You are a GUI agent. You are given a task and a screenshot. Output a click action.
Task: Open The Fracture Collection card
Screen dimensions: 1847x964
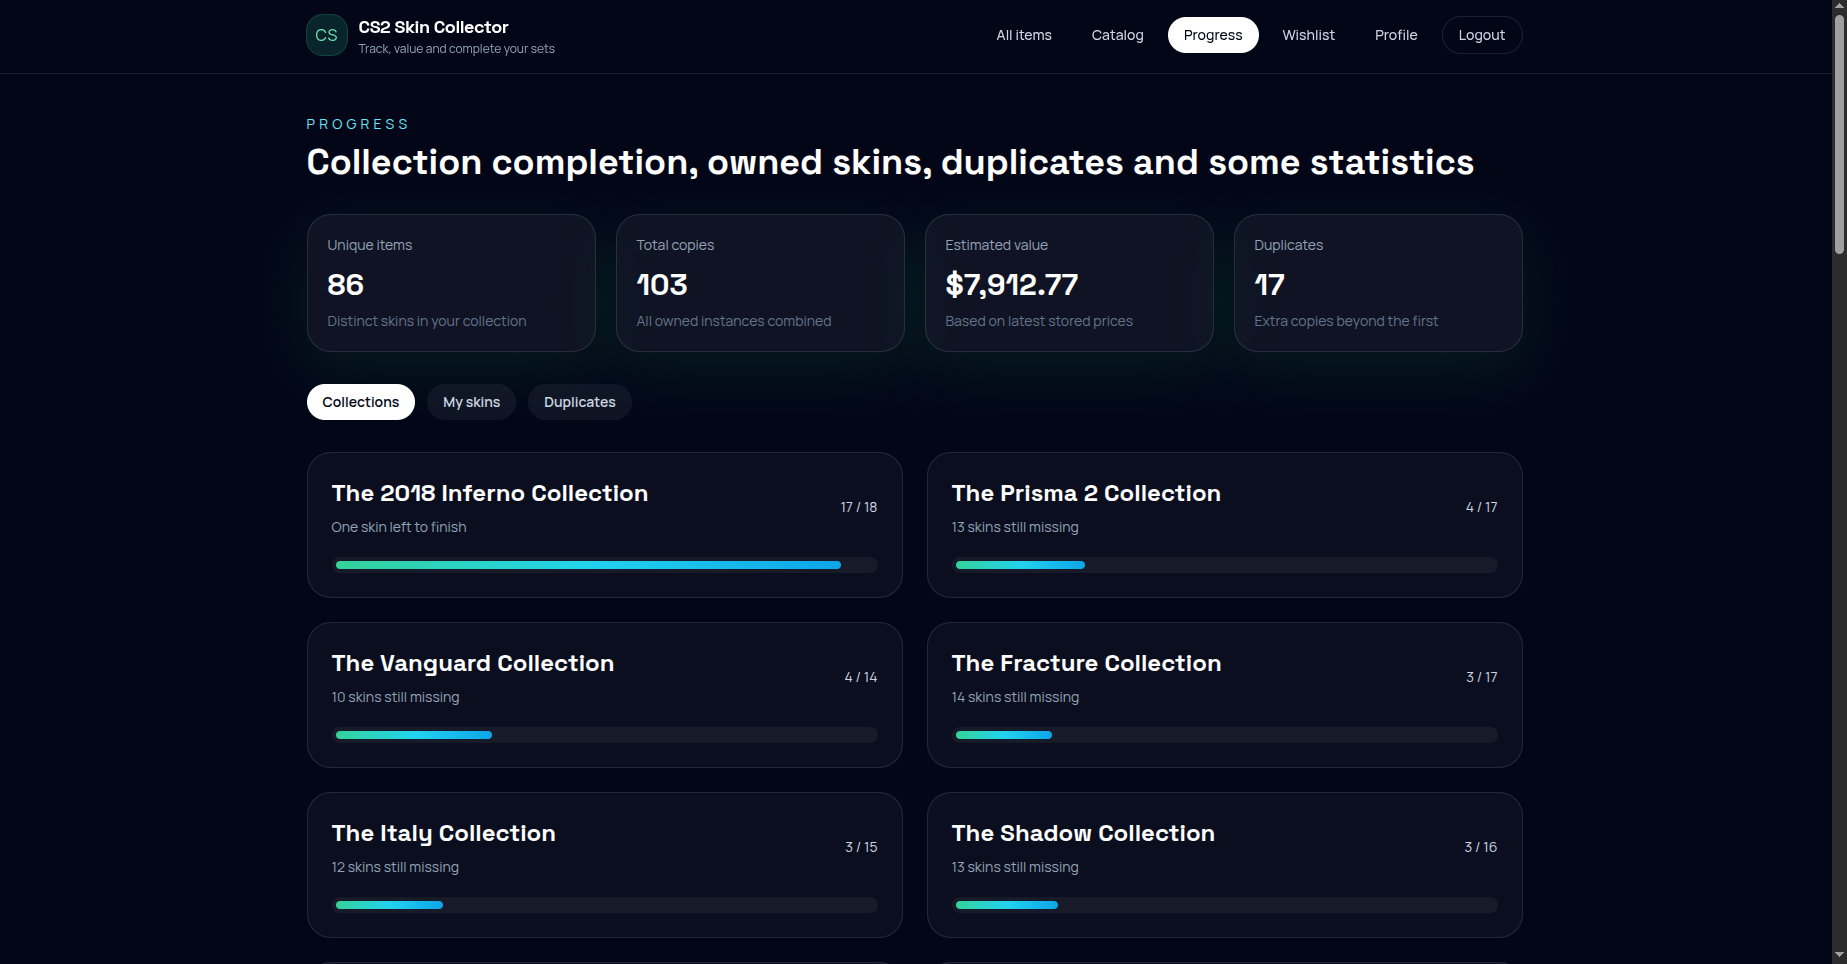(x=1224, y=694)
